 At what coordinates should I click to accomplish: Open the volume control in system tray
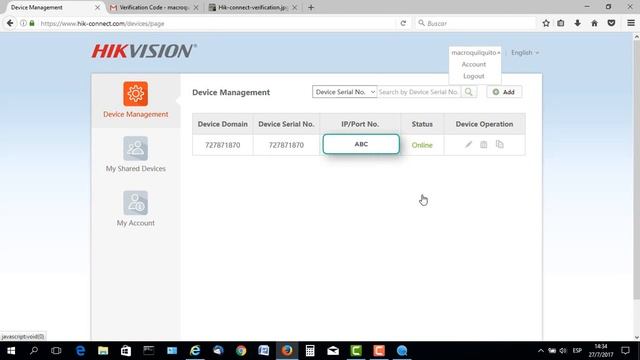pos(563,351)
